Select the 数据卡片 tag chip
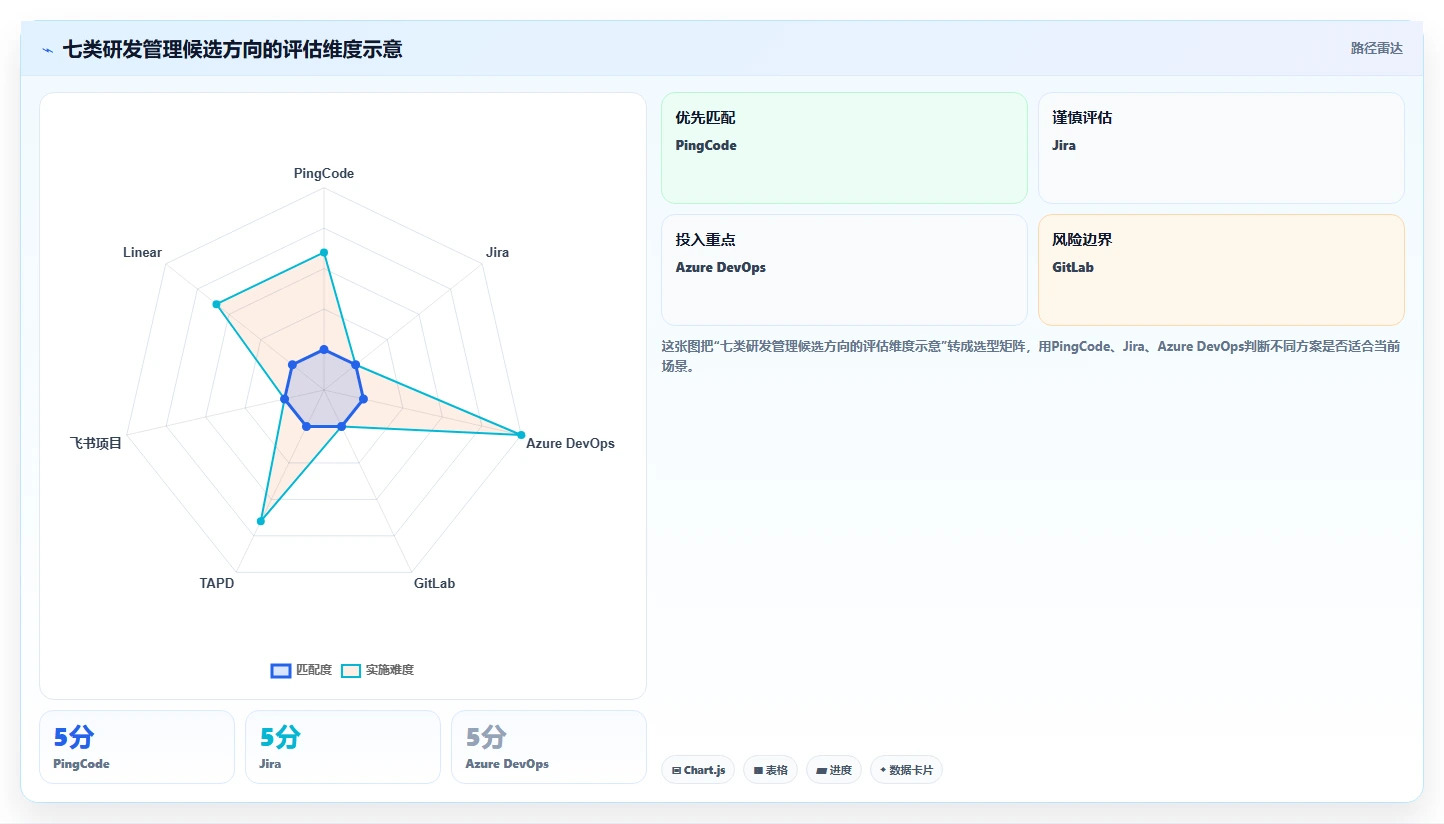The image size is (1444, 824). click(x=906, y=770)
